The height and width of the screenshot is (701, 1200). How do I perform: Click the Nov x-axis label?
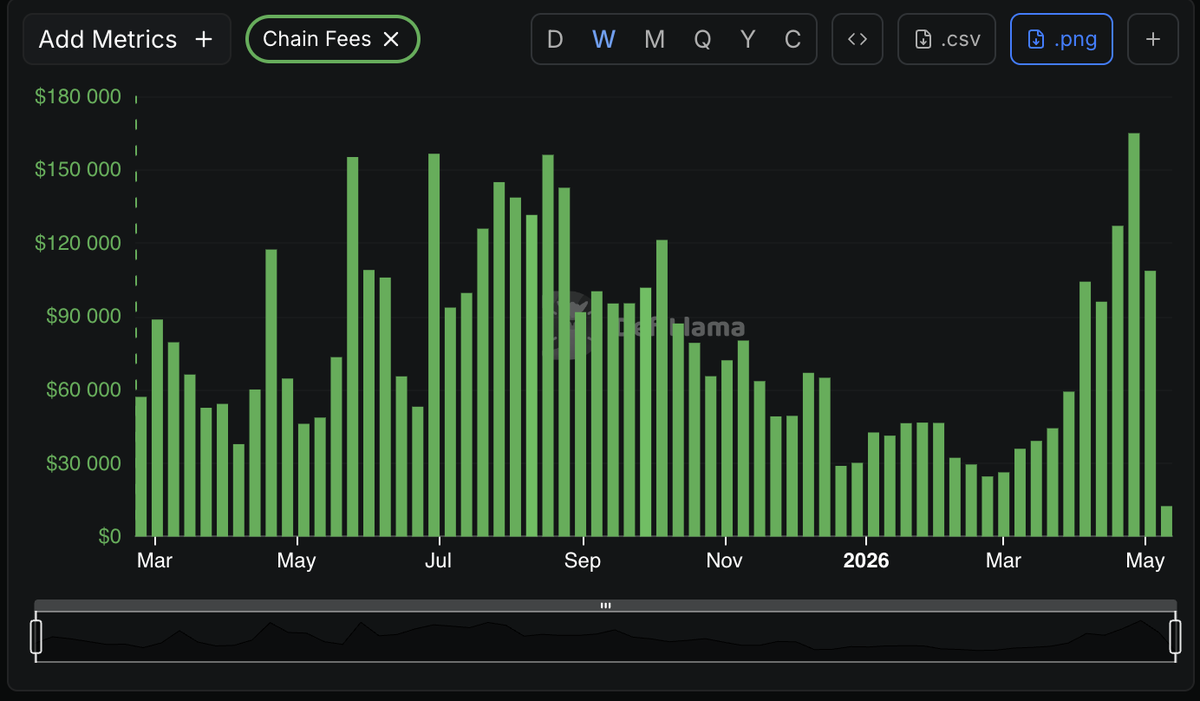pyautogui.click(x=724, y=561)
